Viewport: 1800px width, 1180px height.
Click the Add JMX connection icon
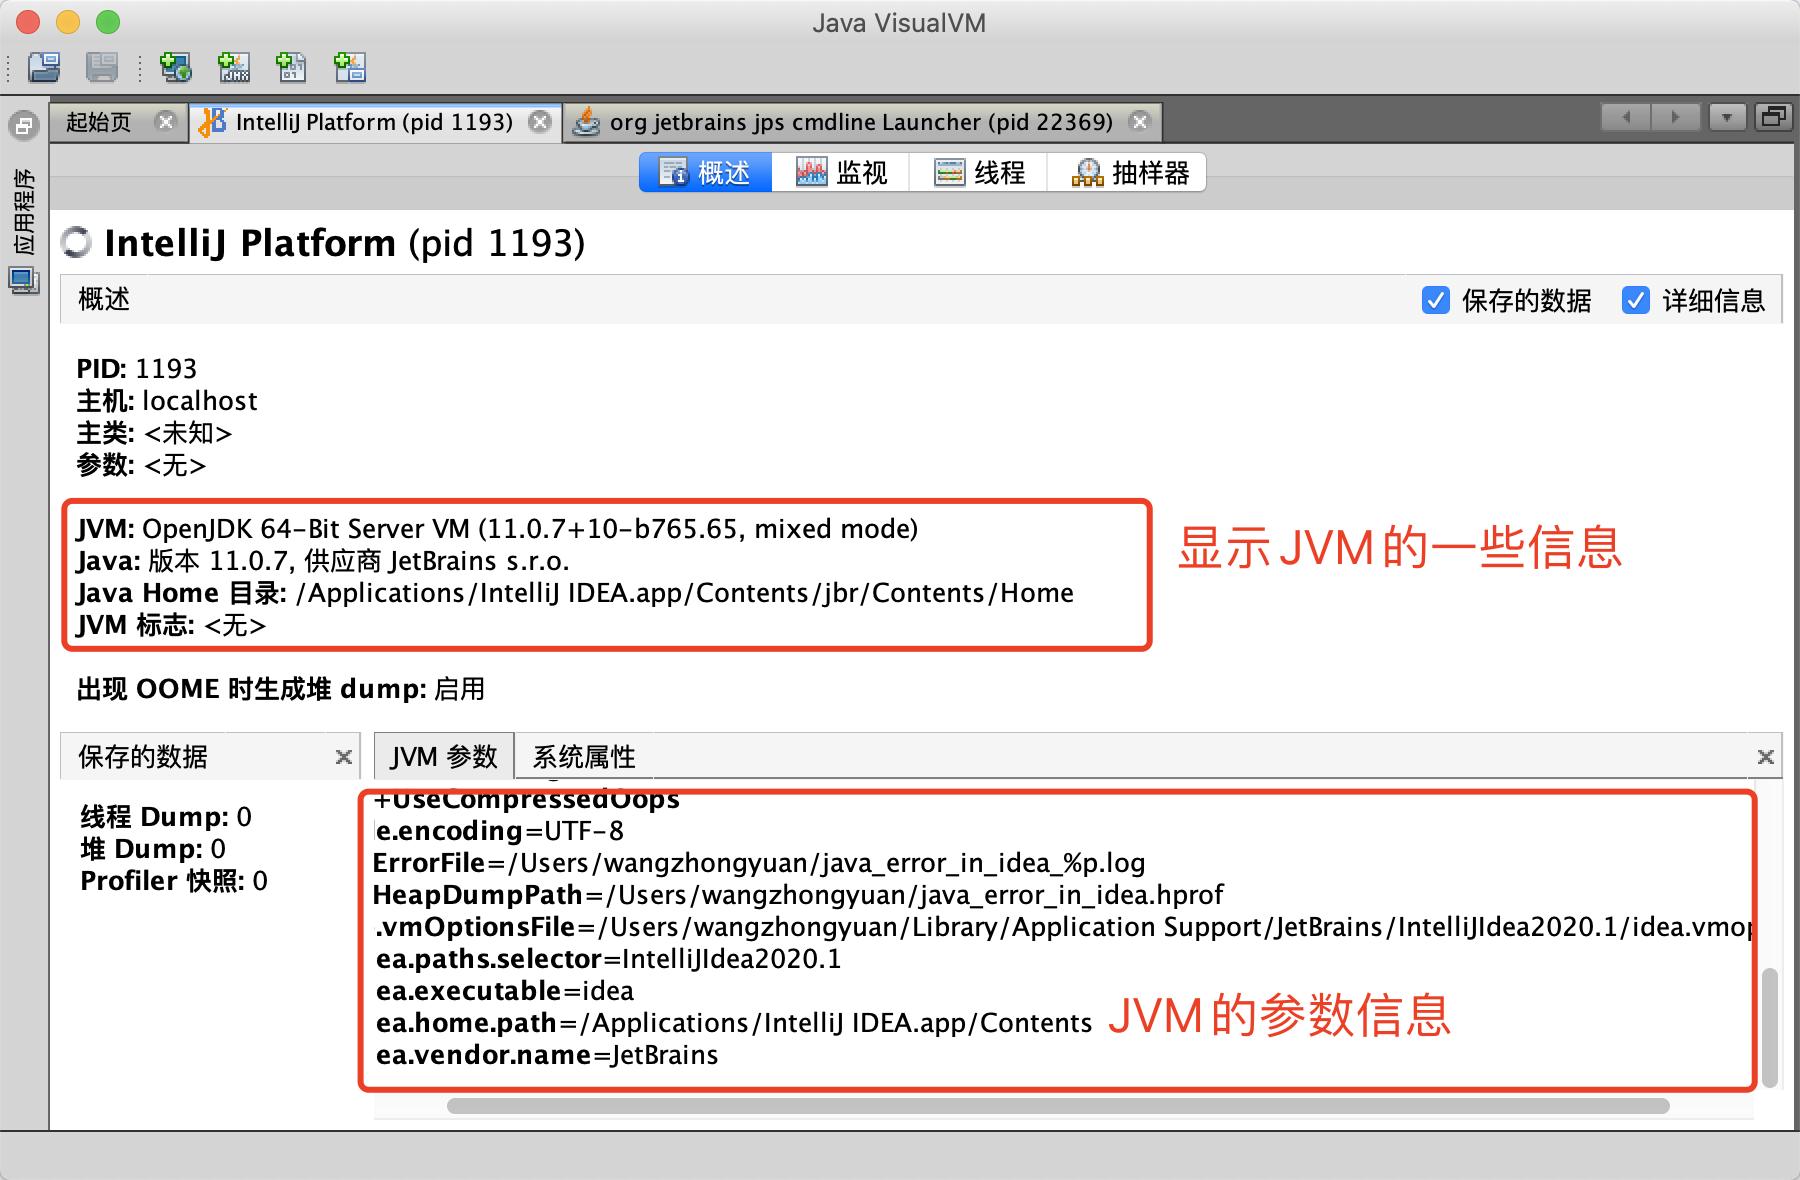coord(234,67)
